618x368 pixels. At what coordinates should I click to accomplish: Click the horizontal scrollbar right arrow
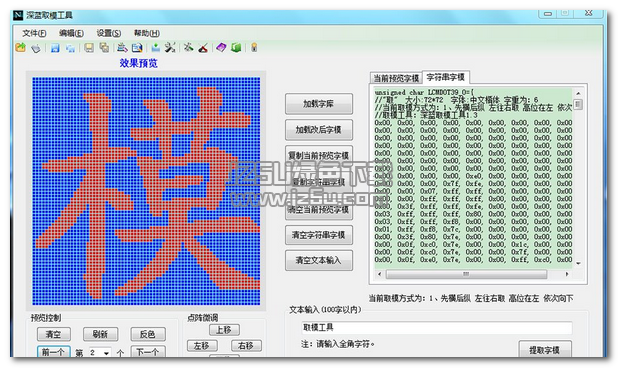click(567, 274)
